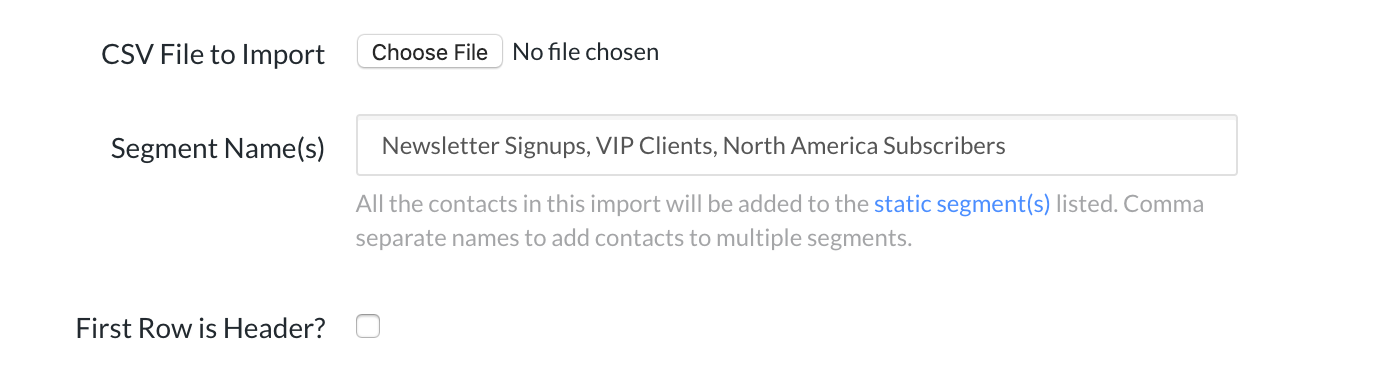Click the word 'Import' in CSV label
The height and width of the screenshot is (386, 1374).
coord(288,54)
